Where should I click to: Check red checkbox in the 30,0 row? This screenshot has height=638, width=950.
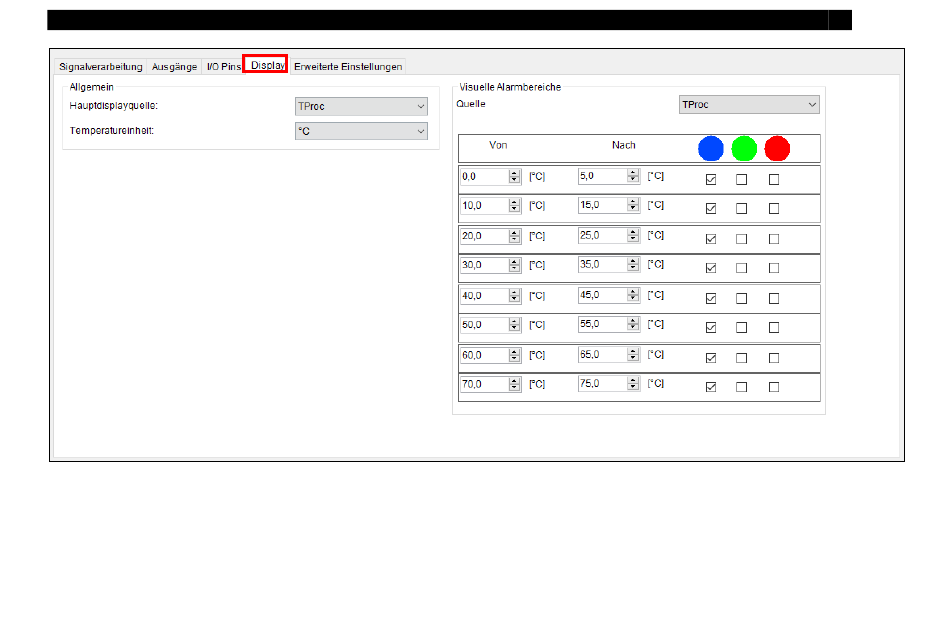pos(774,268)
